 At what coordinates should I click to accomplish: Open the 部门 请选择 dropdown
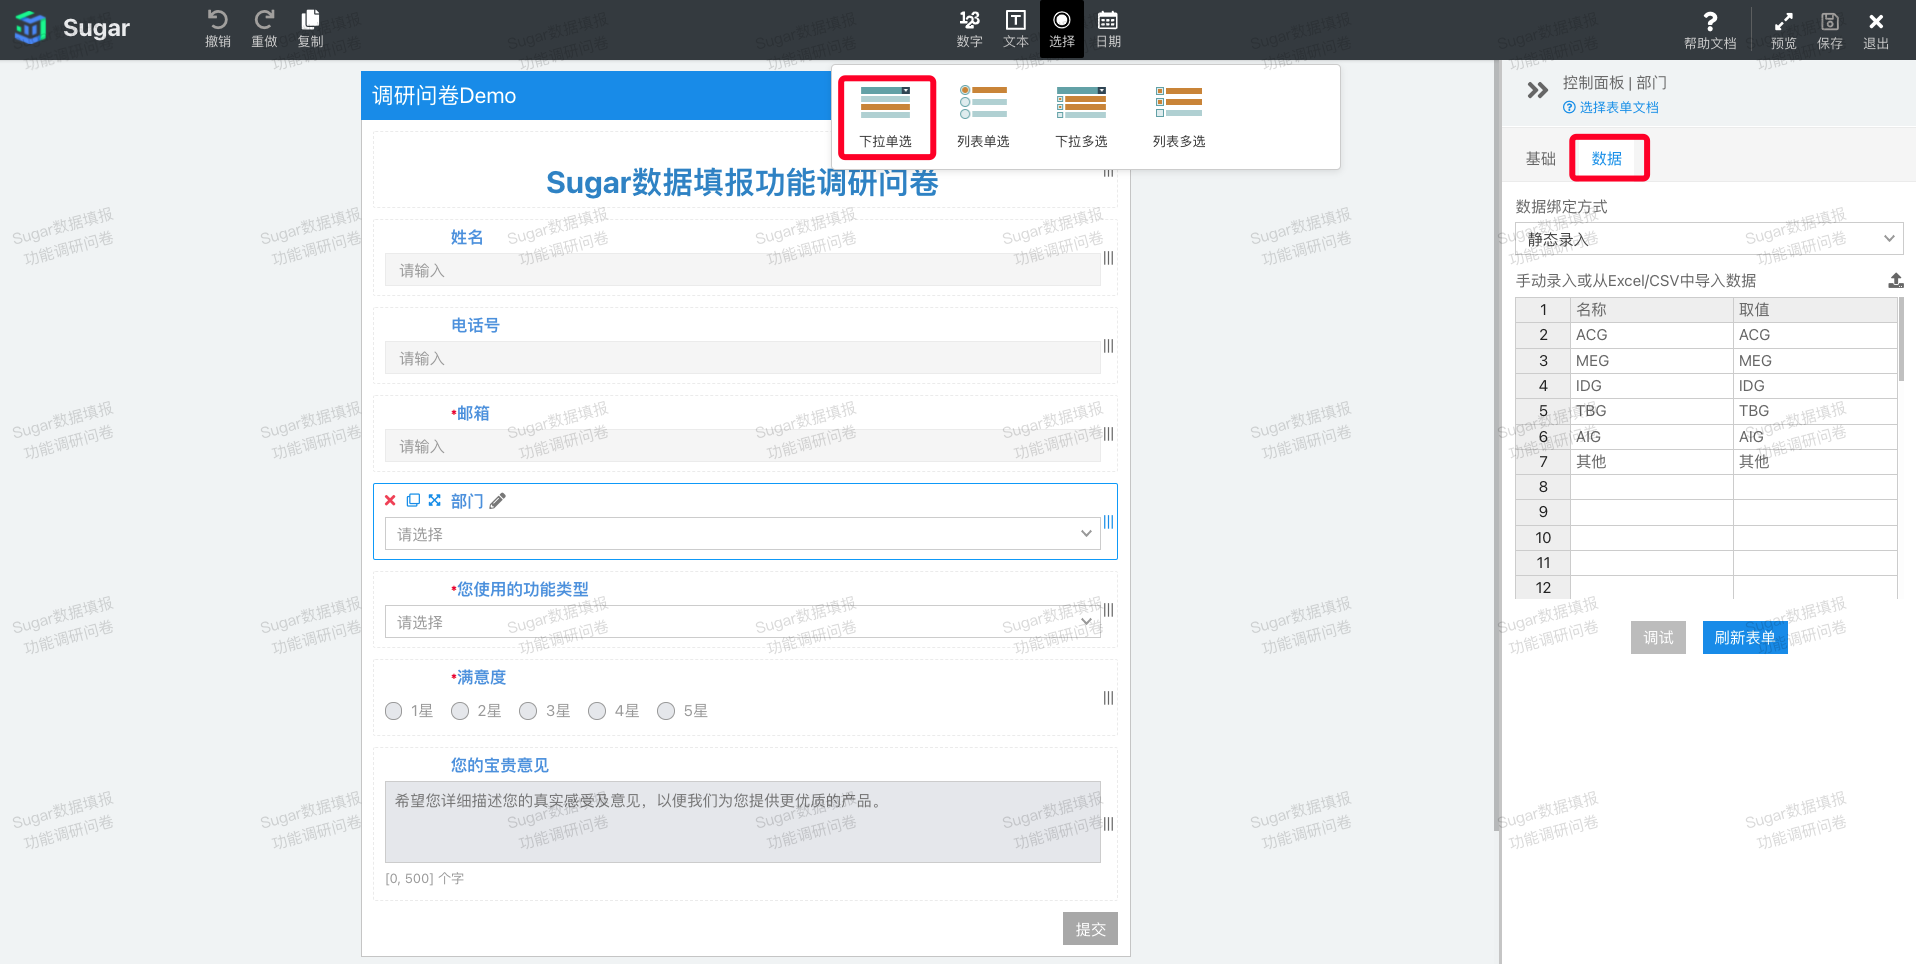click(743, 534)
